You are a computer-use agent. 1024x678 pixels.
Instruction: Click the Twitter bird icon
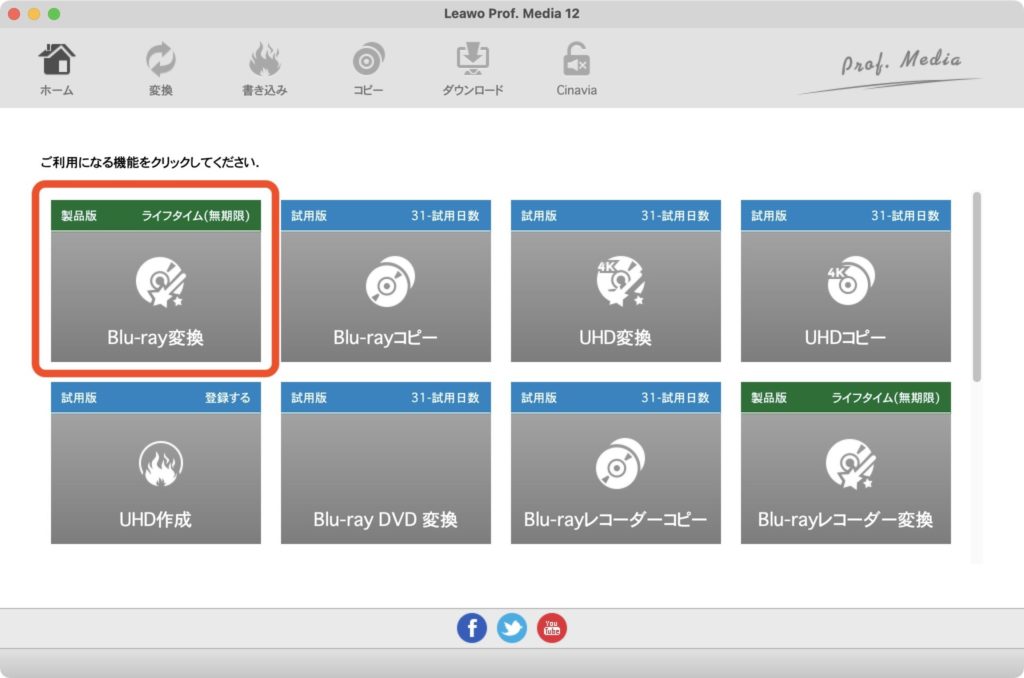tap(511, 628)
